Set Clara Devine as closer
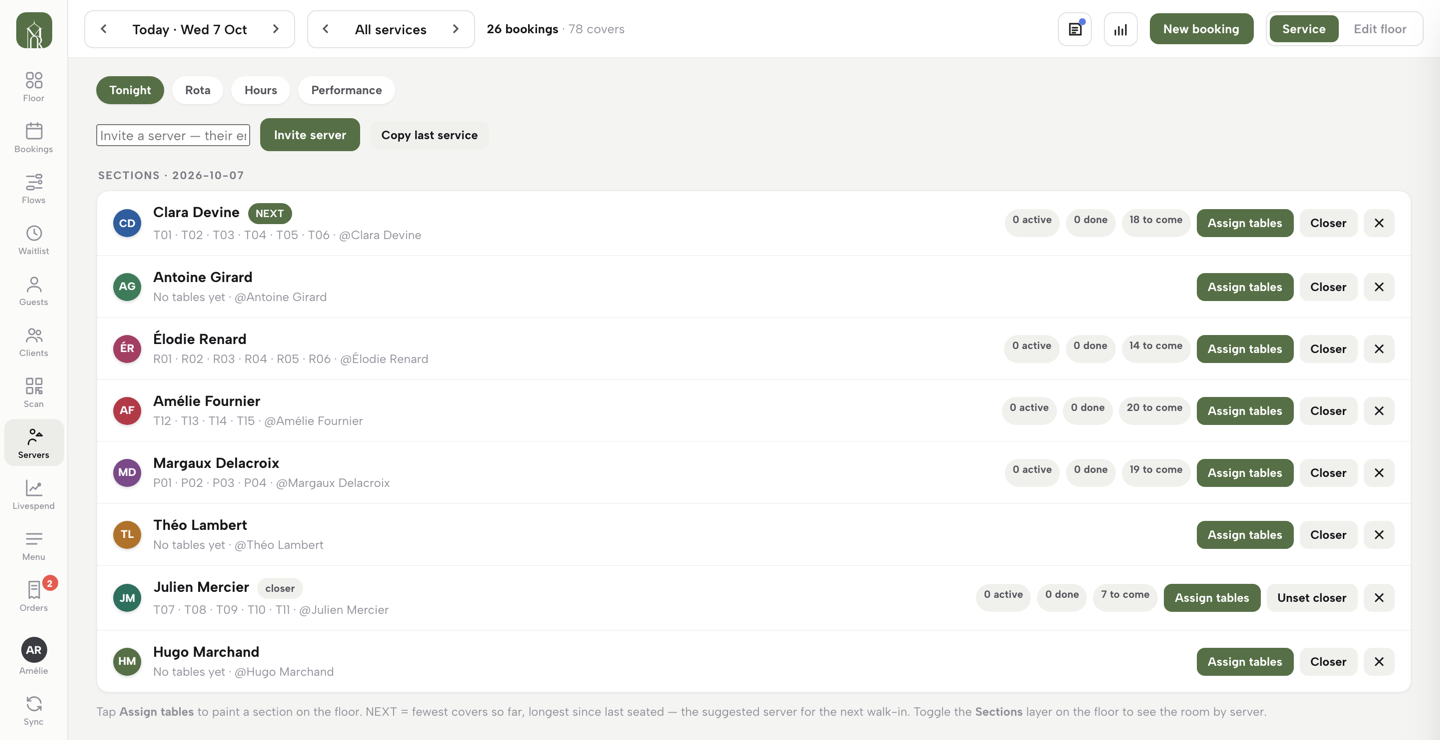 tap(1328, 223)
